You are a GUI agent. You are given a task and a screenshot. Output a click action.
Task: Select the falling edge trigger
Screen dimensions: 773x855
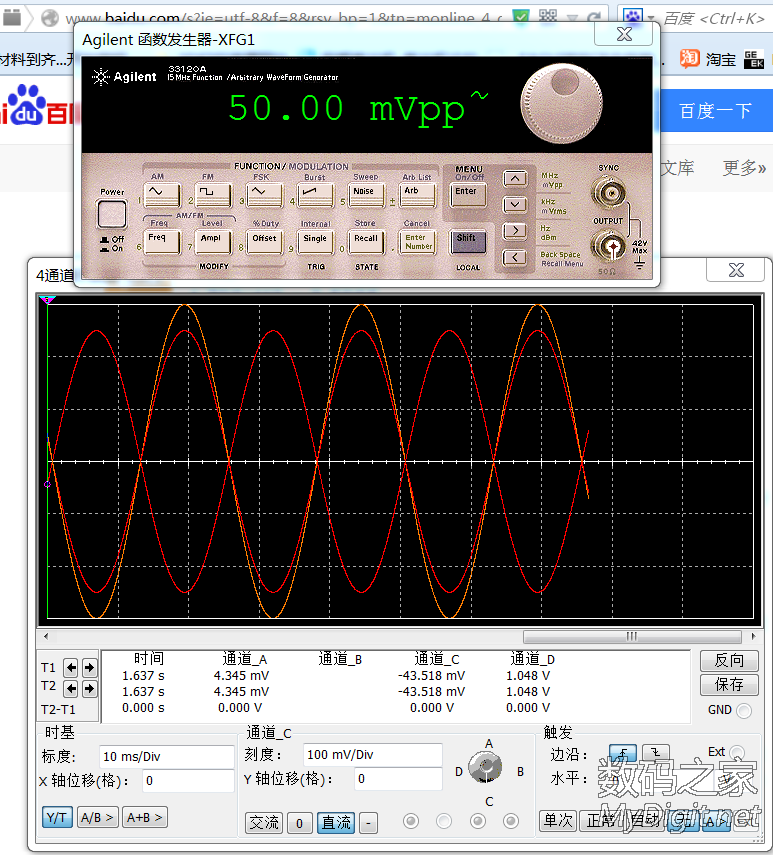[x=655, y=753]
